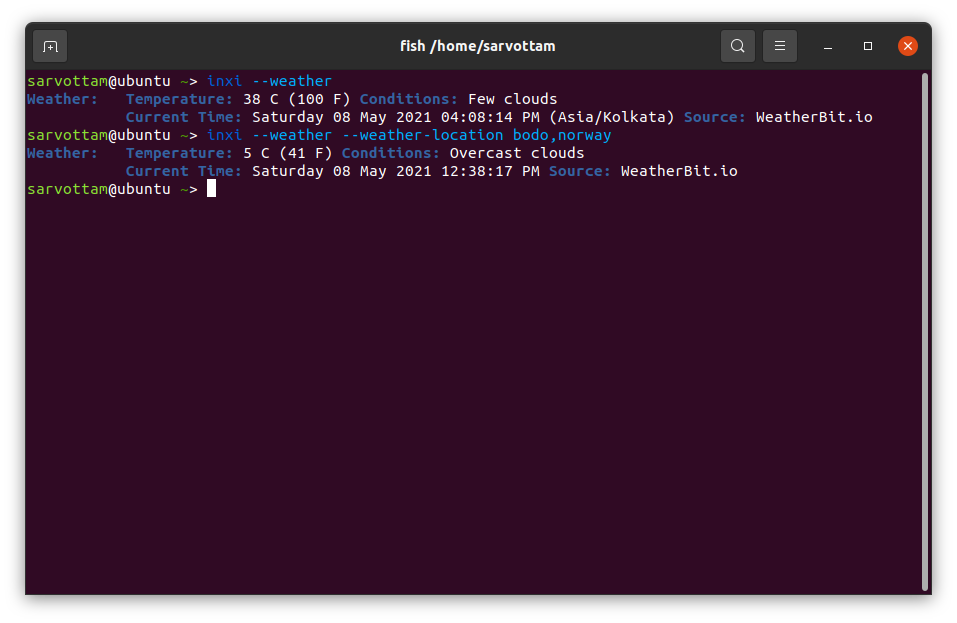This screenshot has height=623, width=957.
Task: Click the '5 C (41 F)' temperature value
Action: 287,153
